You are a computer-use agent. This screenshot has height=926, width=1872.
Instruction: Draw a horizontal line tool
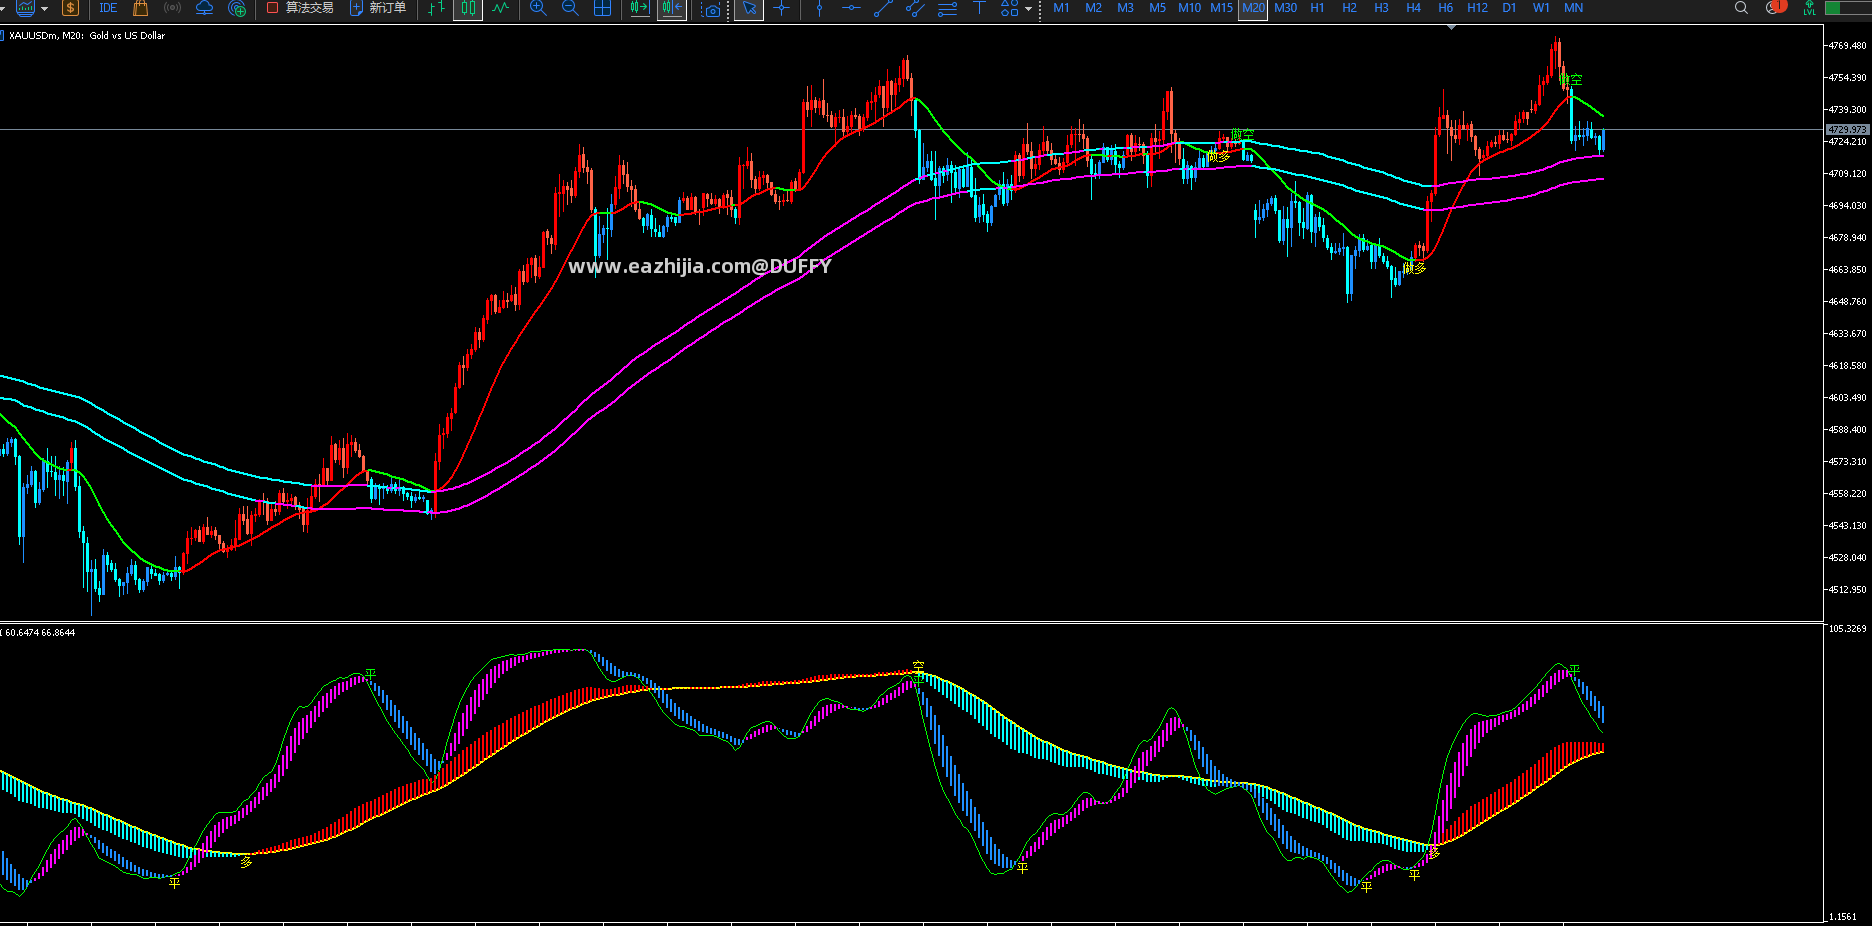[x=851, y=9]
